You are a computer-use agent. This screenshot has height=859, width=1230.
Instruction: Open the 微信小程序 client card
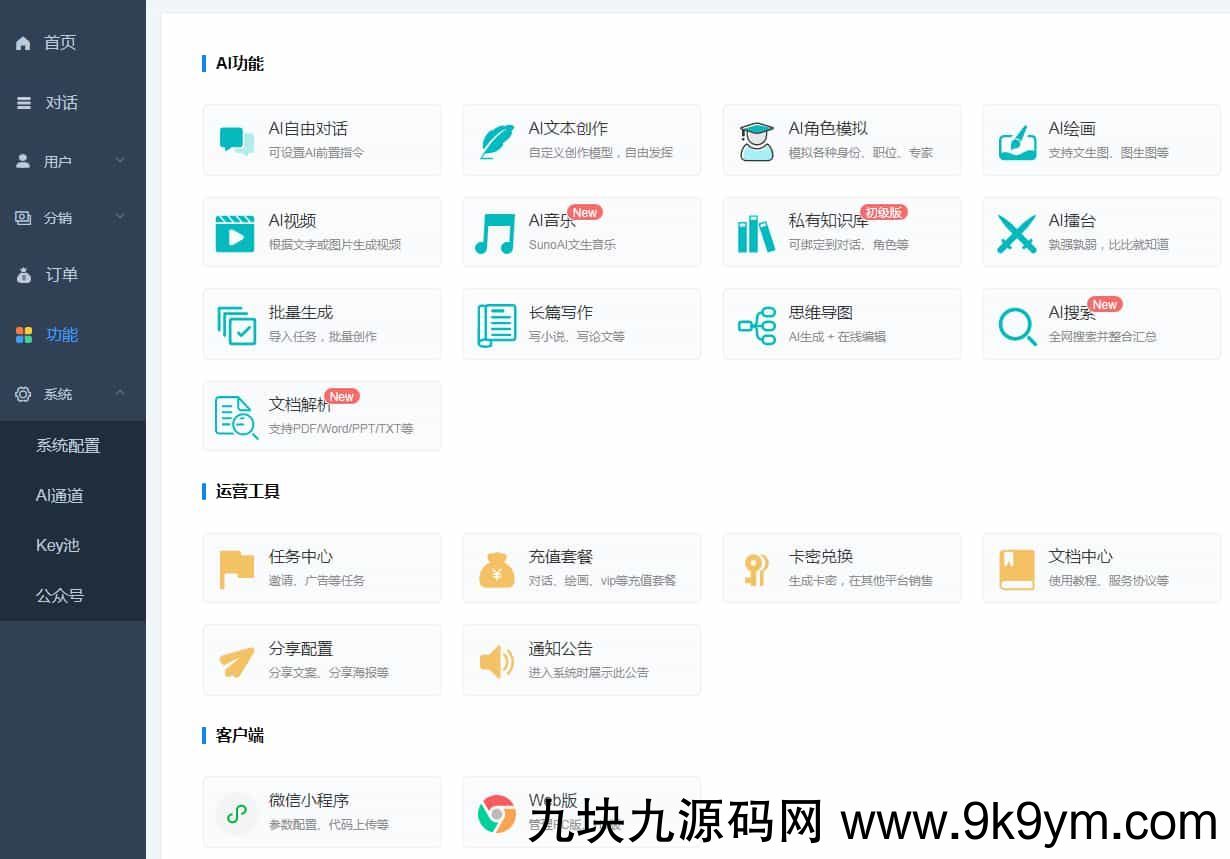click(321, 812)
